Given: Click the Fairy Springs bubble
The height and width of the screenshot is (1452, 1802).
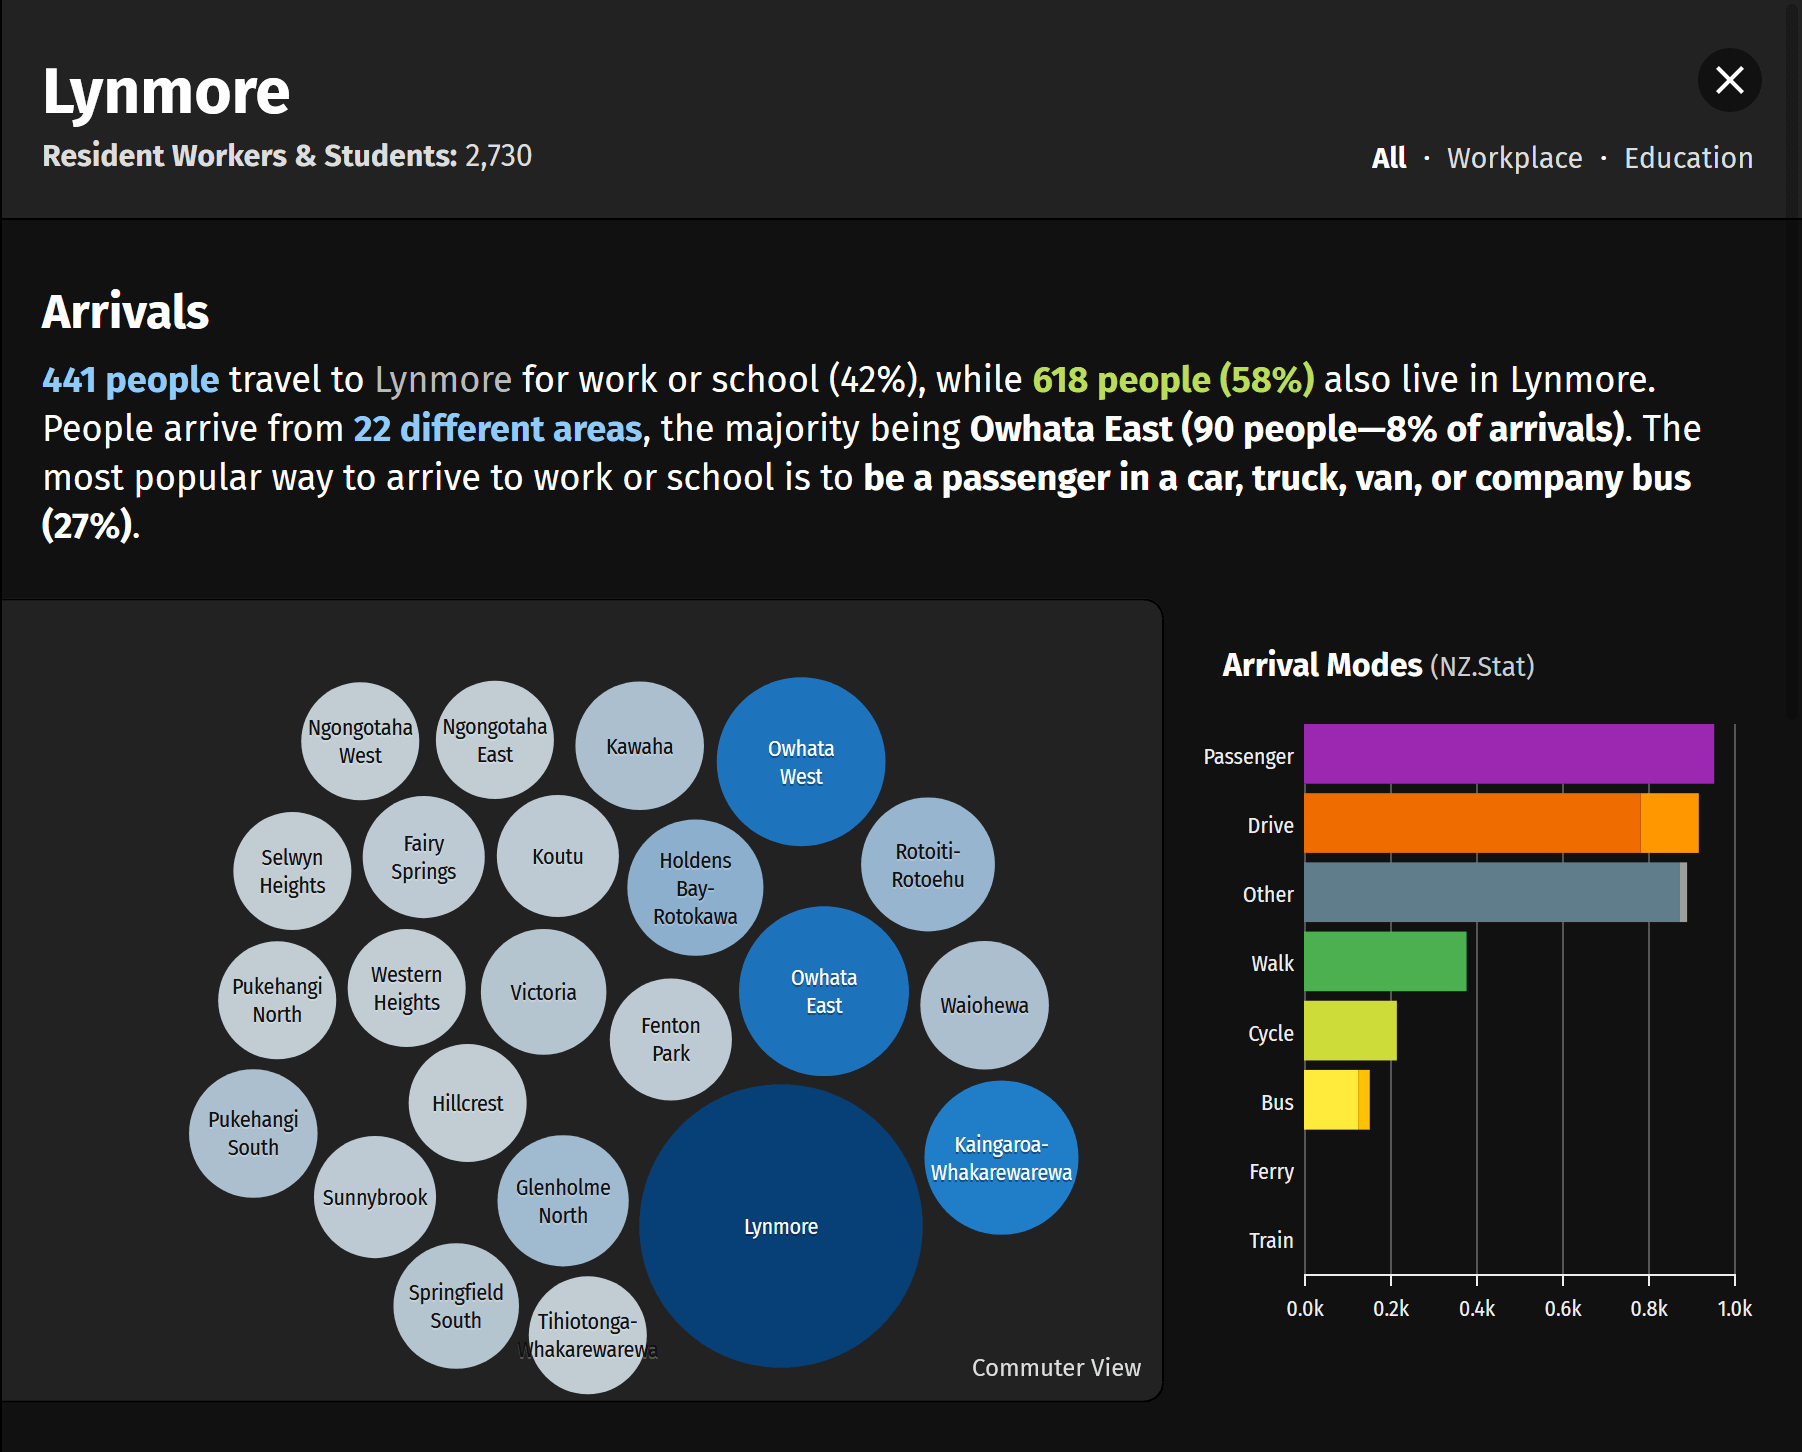Looking at the screenshot, I should click(x=424, y=857).
